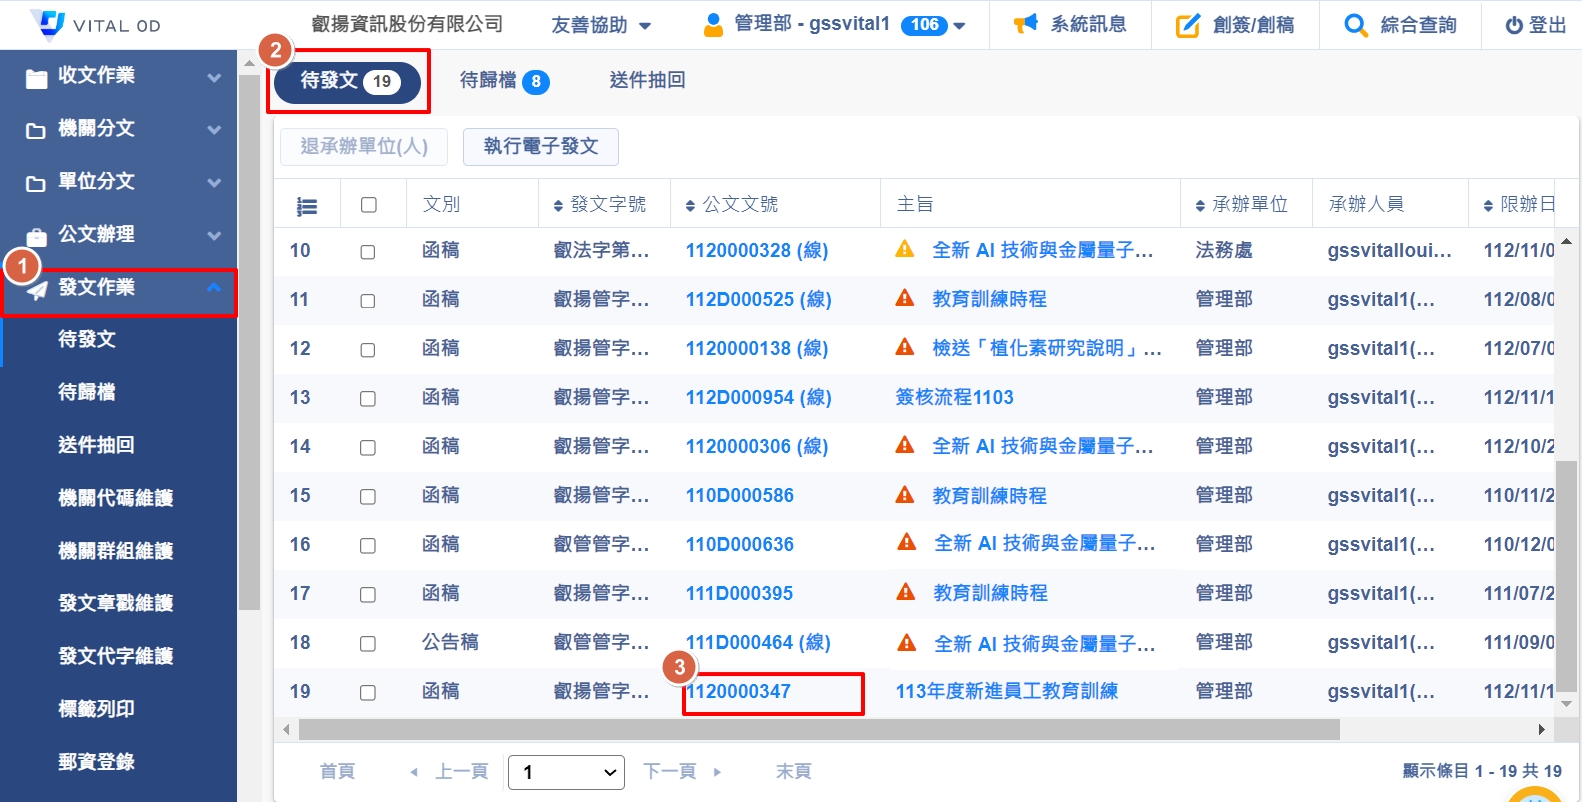This screenshot has height=802, width=1582.
Task: Click the create draft pencil icon
Action: point(1187,25)
